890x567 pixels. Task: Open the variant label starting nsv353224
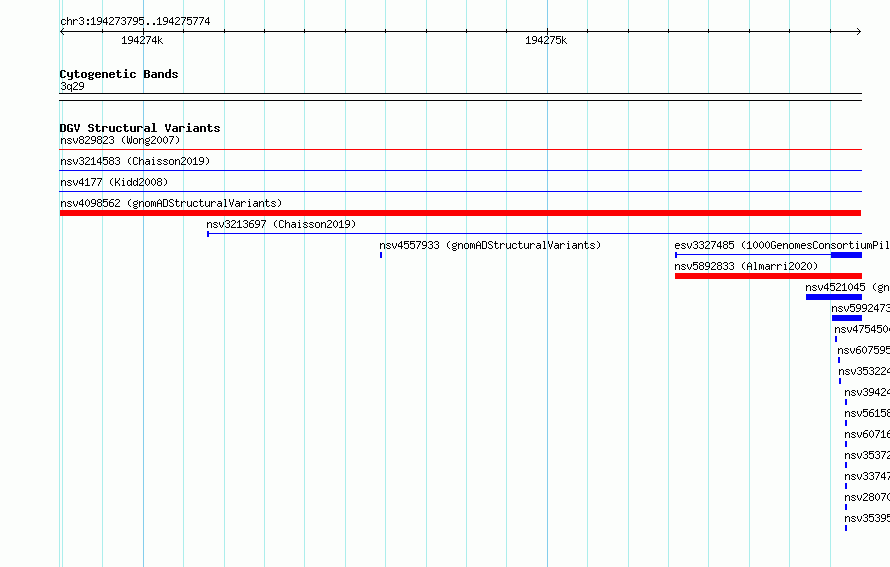(864, 371)
